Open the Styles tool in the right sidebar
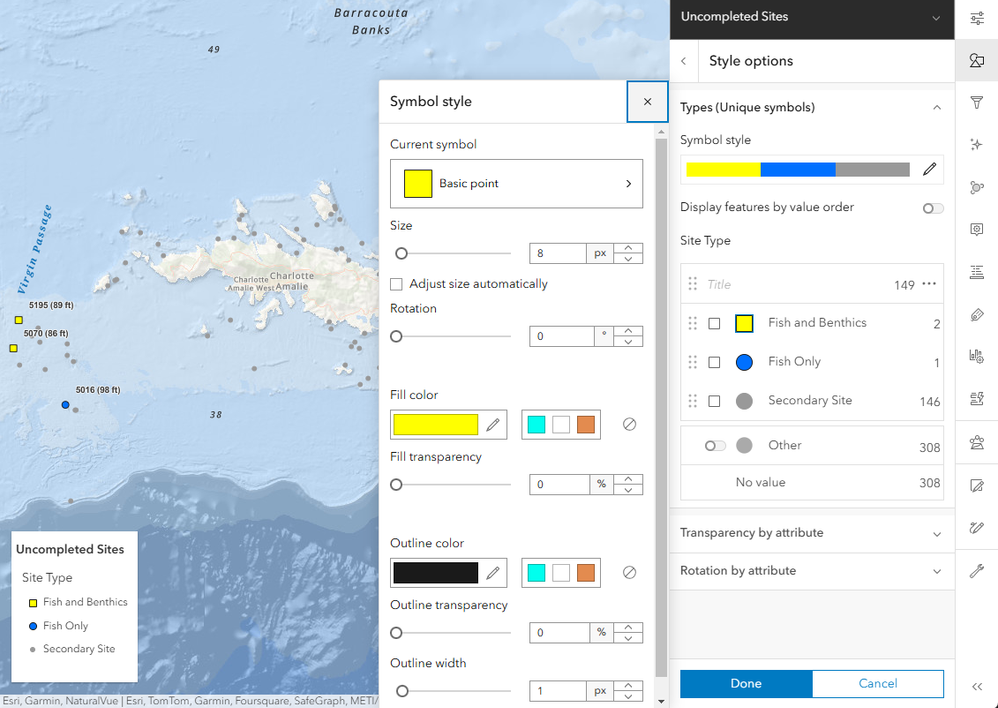 [x=976, y=60]
